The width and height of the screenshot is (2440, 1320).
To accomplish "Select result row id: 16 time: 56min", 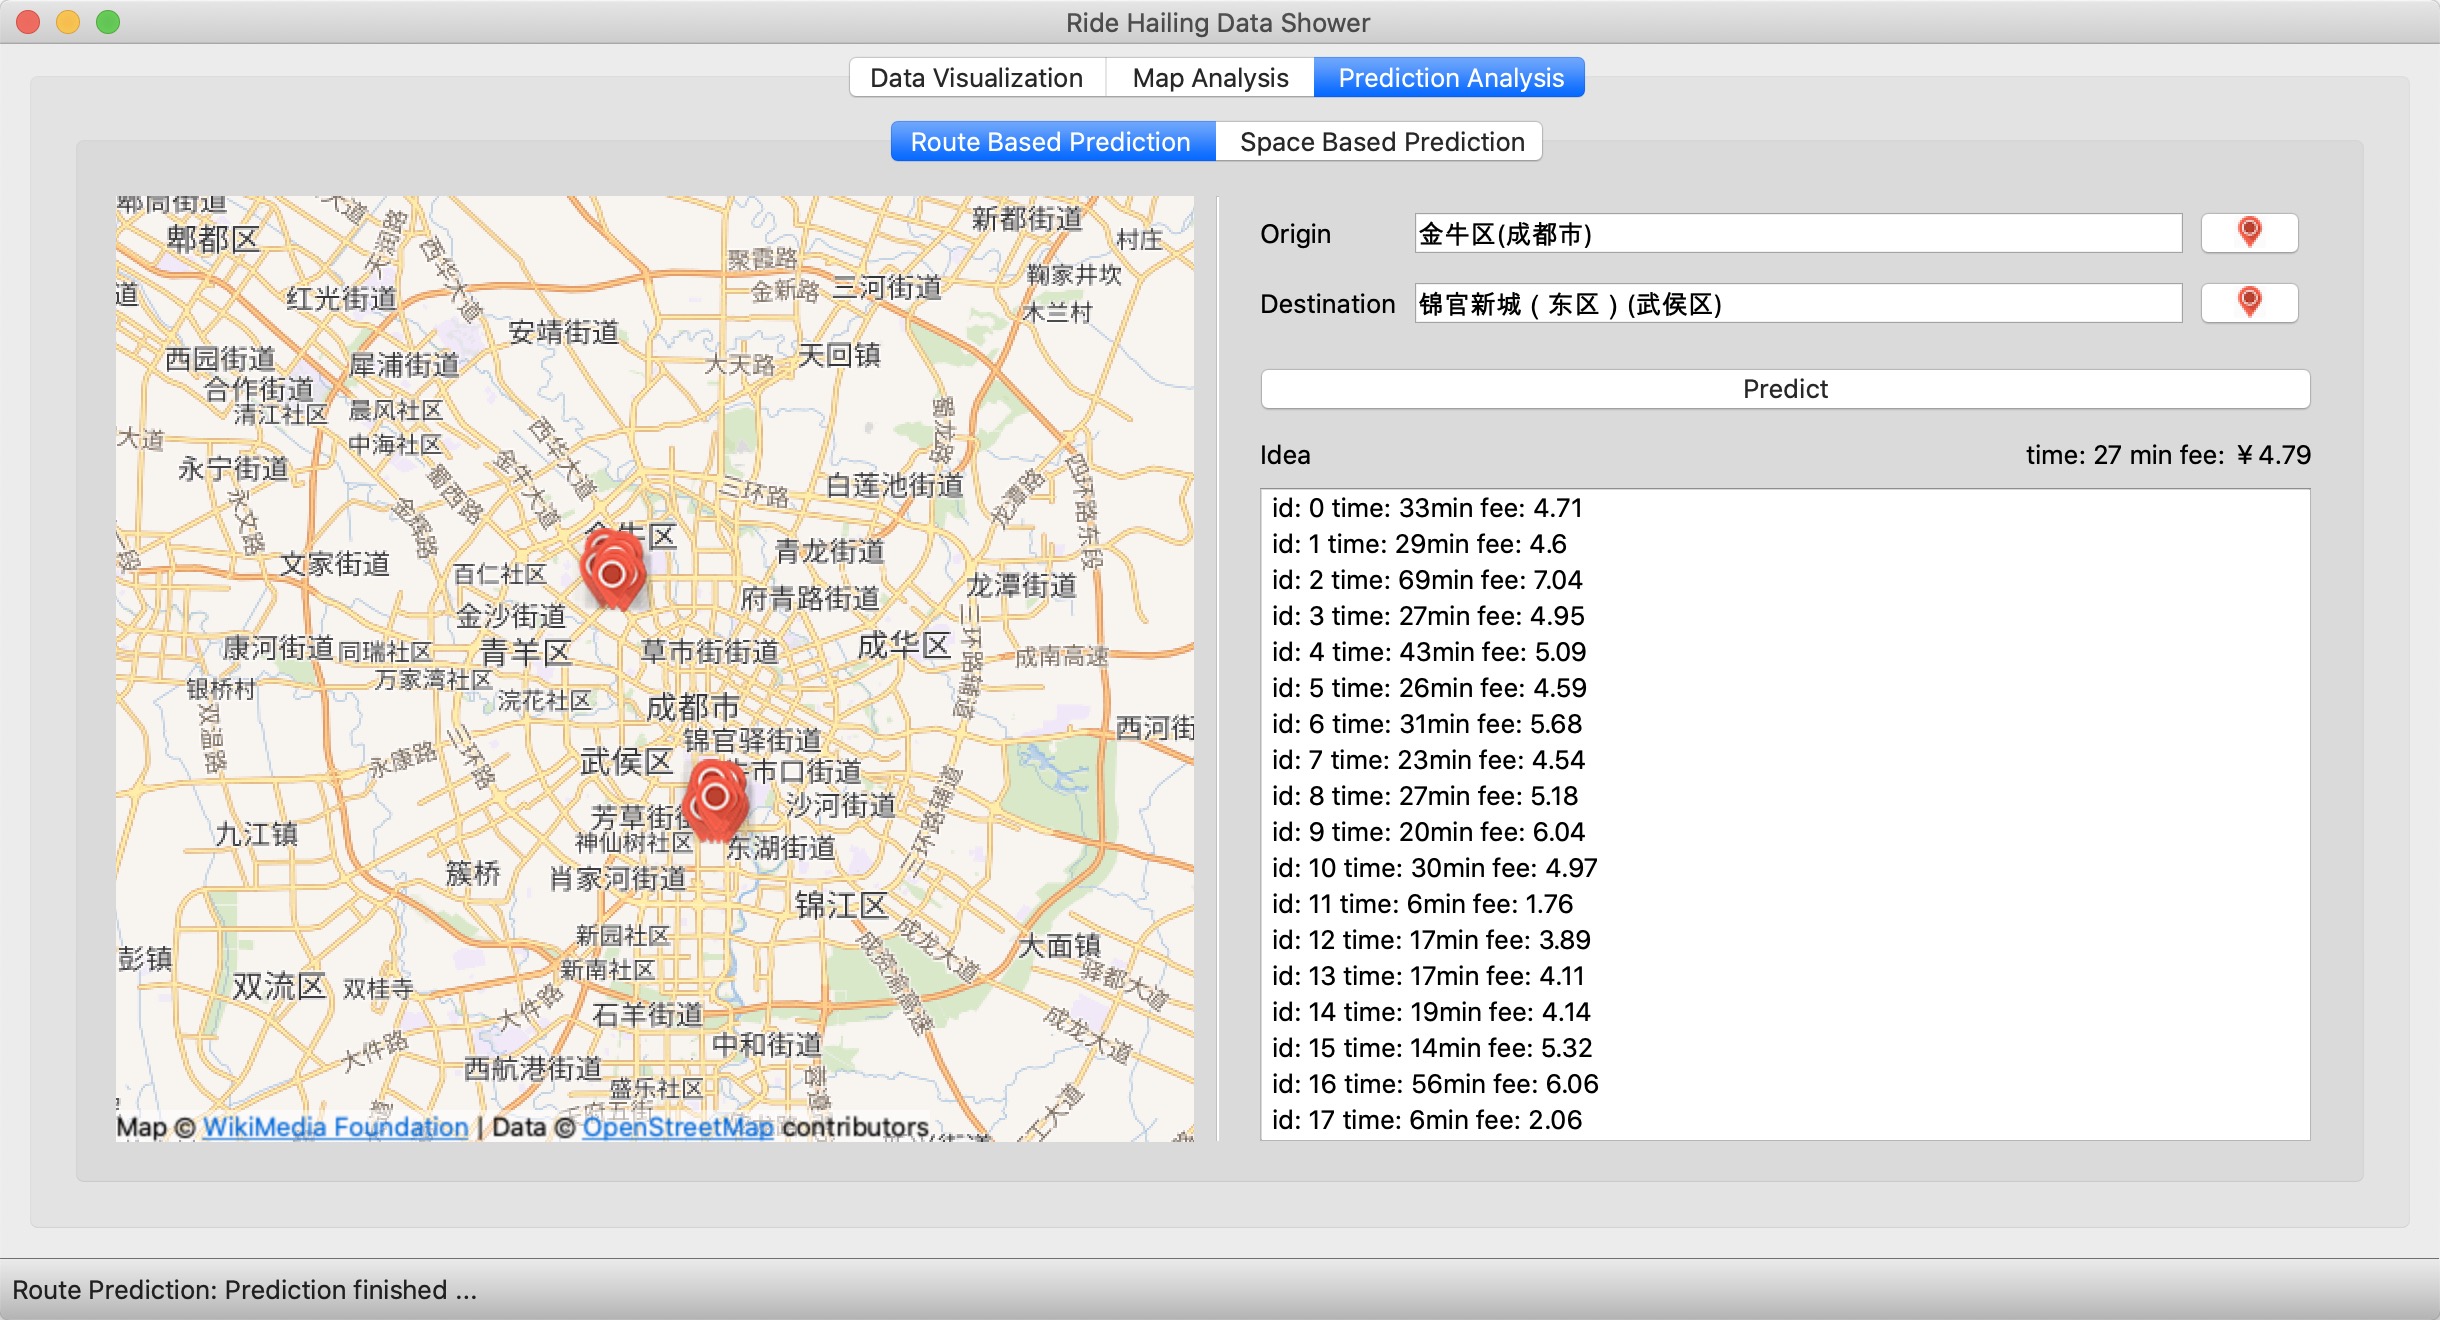I will click(1435, 1084).
